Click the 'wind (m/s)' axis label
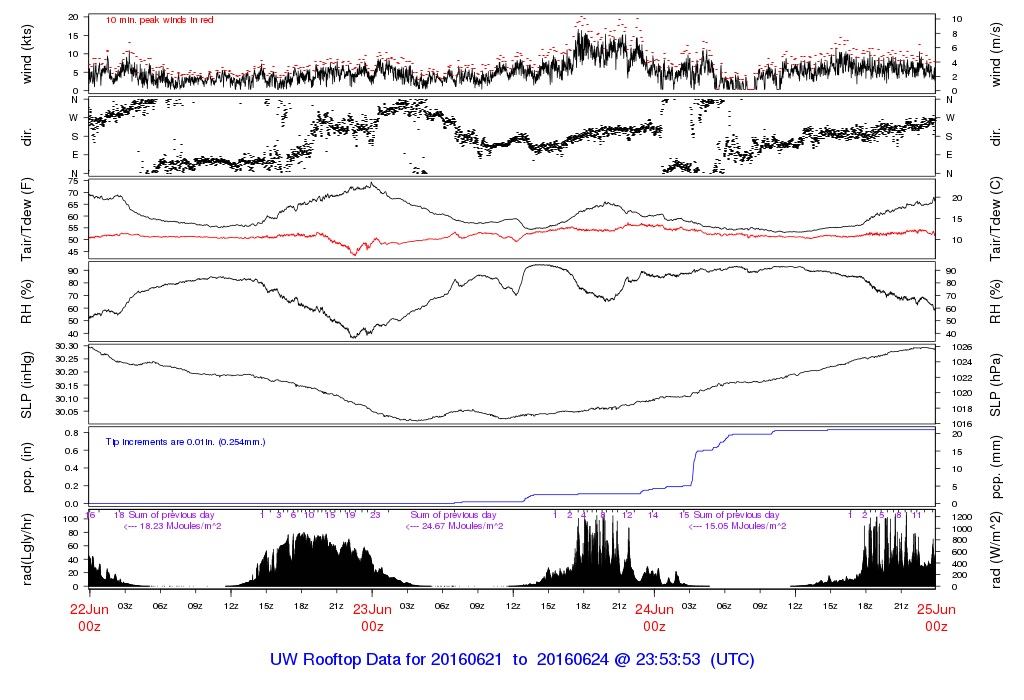 [x=995, y=55]
